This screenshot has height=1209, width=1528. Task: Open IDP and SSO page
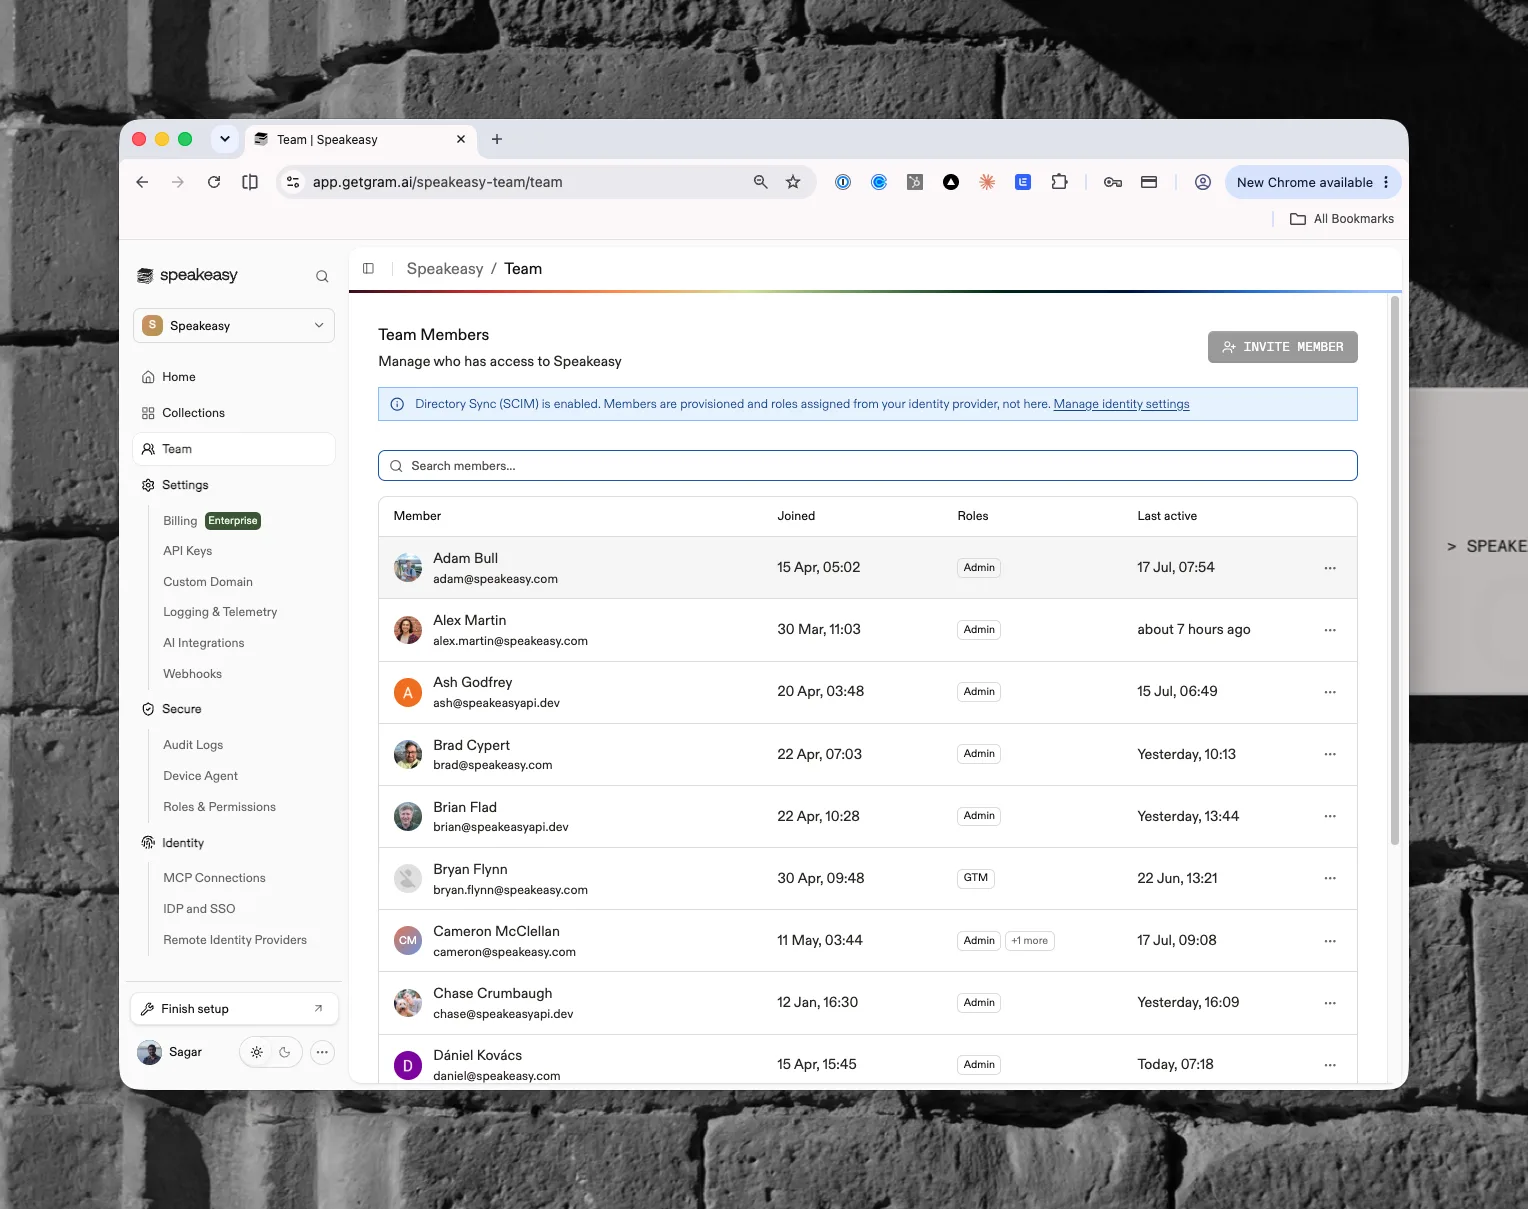coord(200,909)
